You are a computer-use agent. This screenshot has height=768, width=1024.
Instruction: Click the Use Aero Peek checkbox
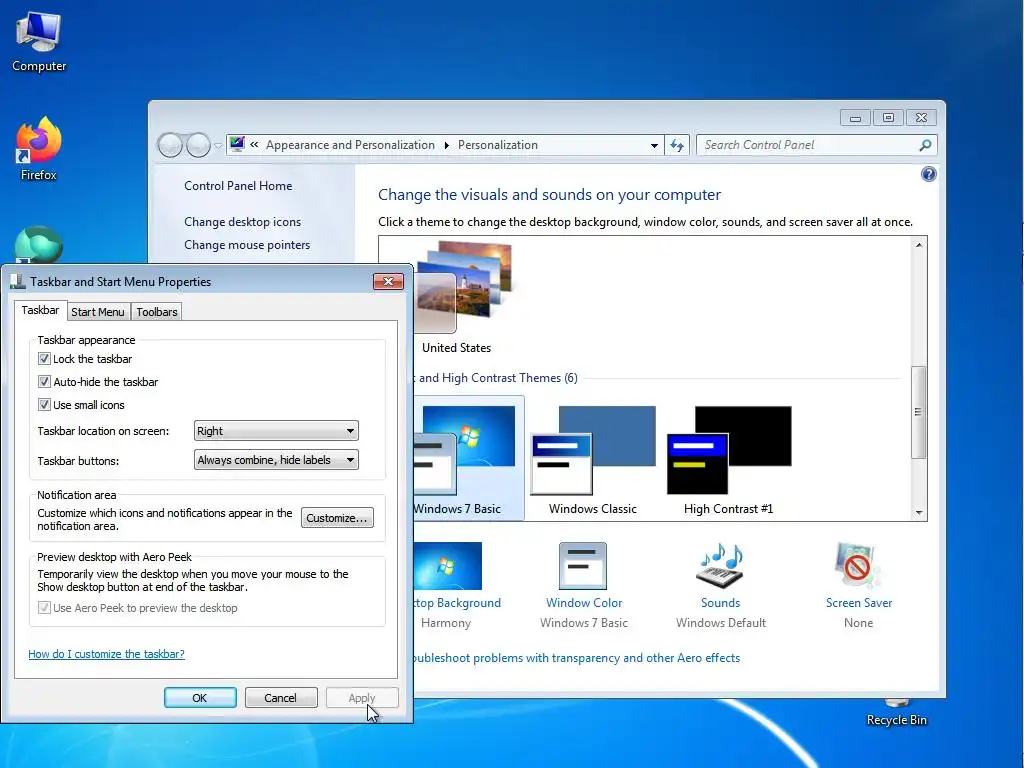44,607
